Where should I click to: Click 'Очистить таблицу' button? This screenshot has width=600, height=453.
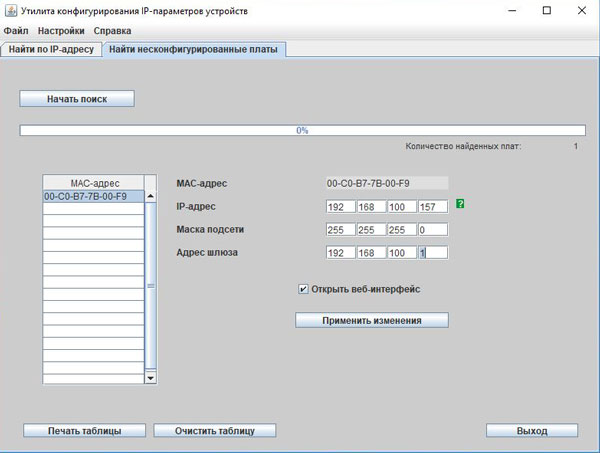pyautogui.click(x=214, y=430)
